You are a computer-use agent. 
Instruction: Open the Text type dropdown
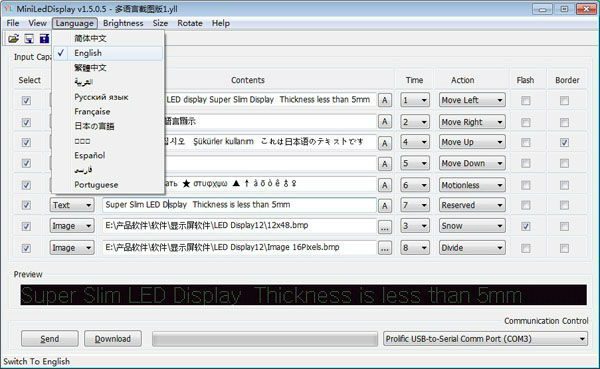click(x=72, y=205)
